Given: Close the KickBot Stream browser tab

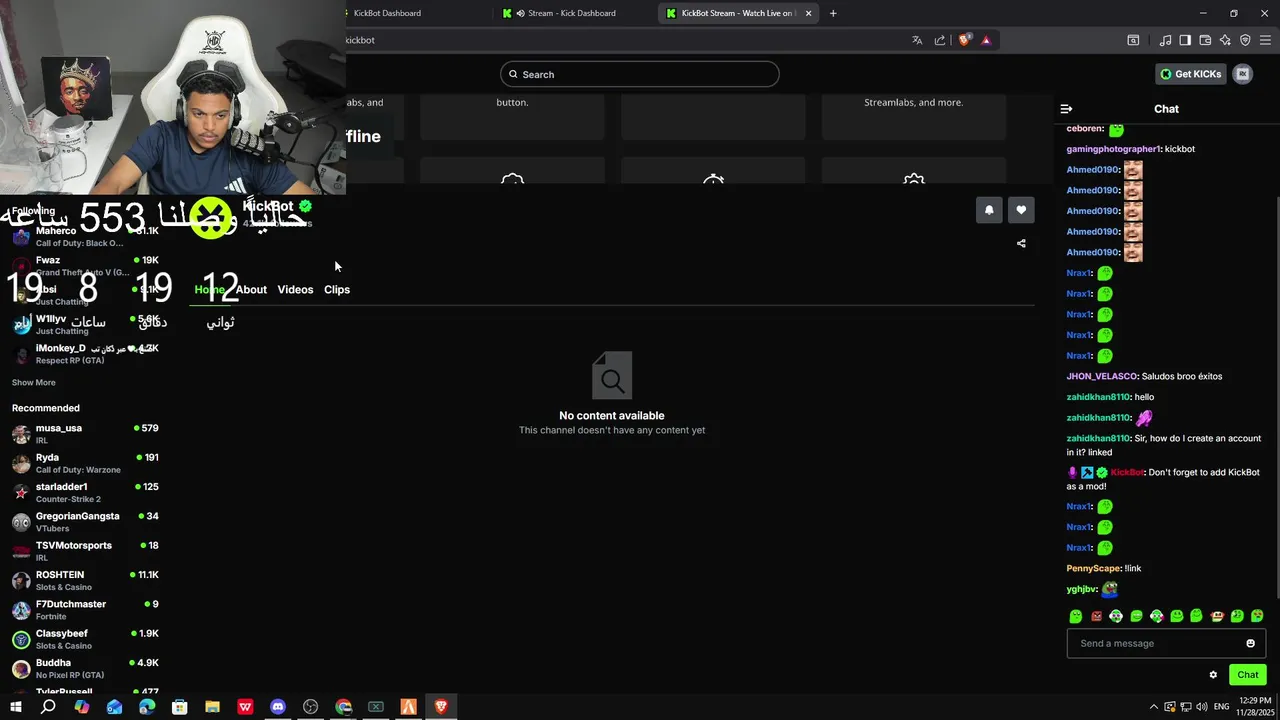Looking at the screenshot, I should tap(808, 13).
